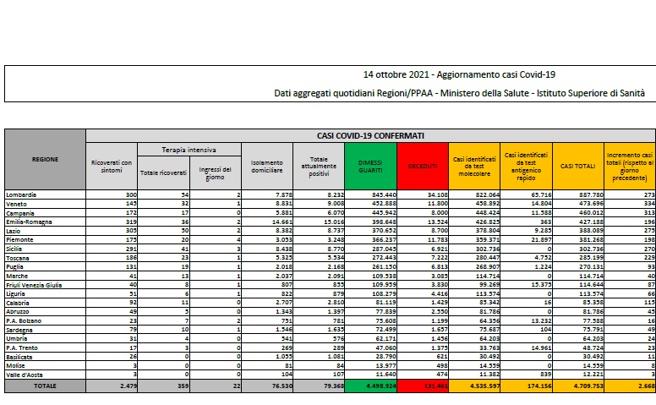Click the "P.A. Trento" region row label
Image resolution: width=656 pixels, height=405 pixels.
click(22, 348)
